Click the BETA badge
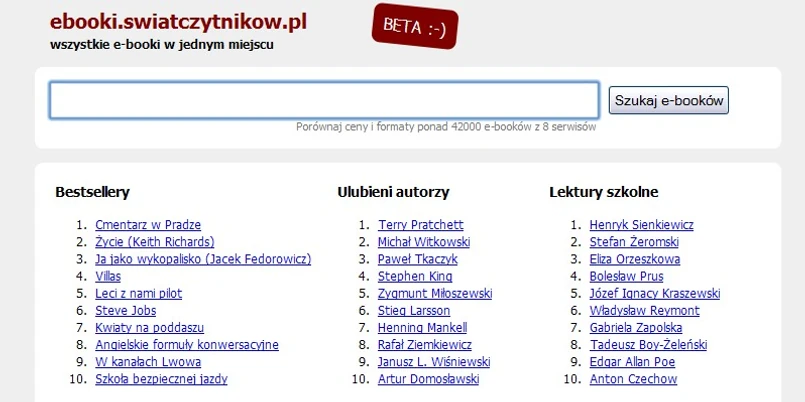 pos(414,27)
